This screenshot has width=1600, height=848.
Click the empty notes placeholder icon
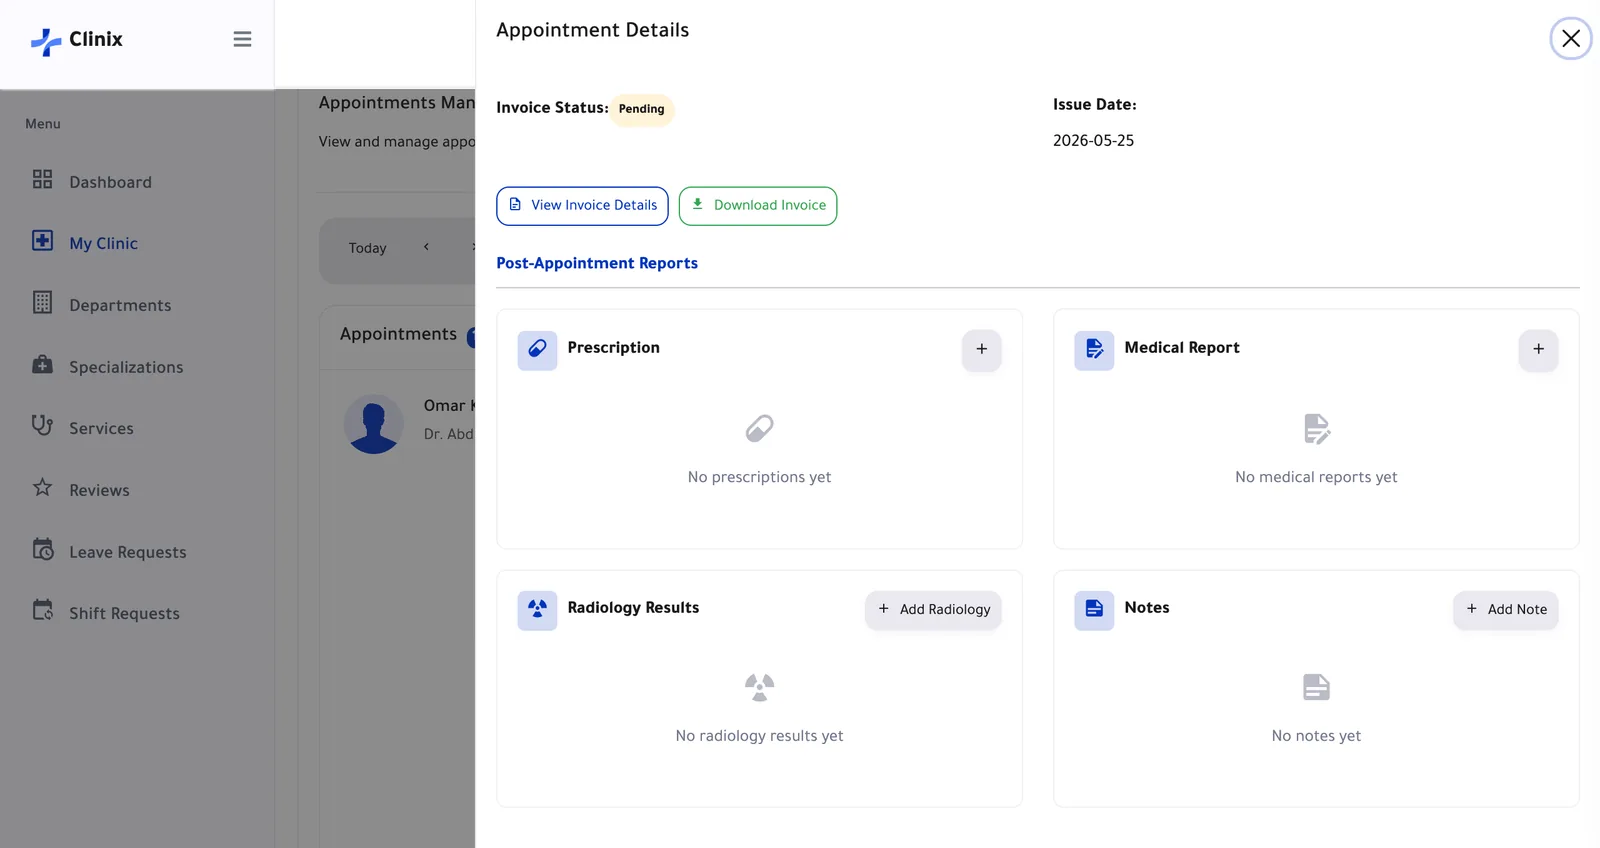pyautogui.click(x=1316, y=688)
